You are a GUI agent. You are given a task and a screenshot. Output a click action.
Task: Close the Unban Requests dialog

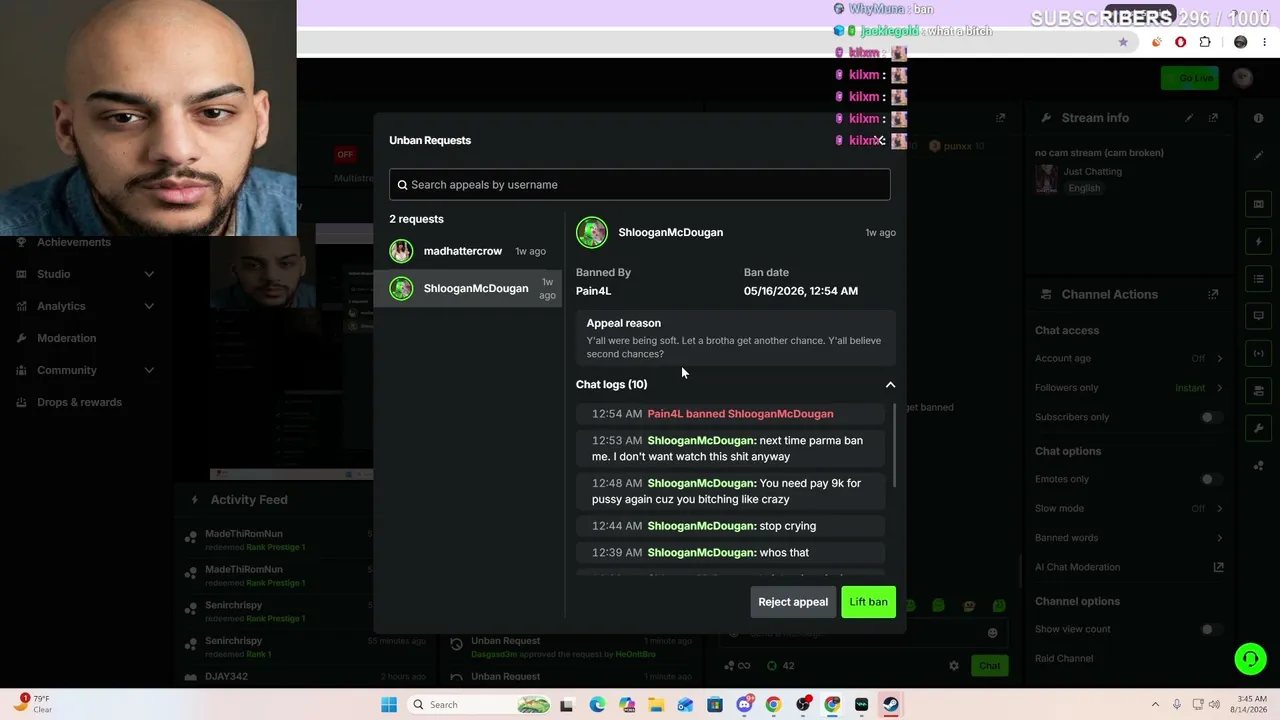pyautogui.click(x=881, y=140)
